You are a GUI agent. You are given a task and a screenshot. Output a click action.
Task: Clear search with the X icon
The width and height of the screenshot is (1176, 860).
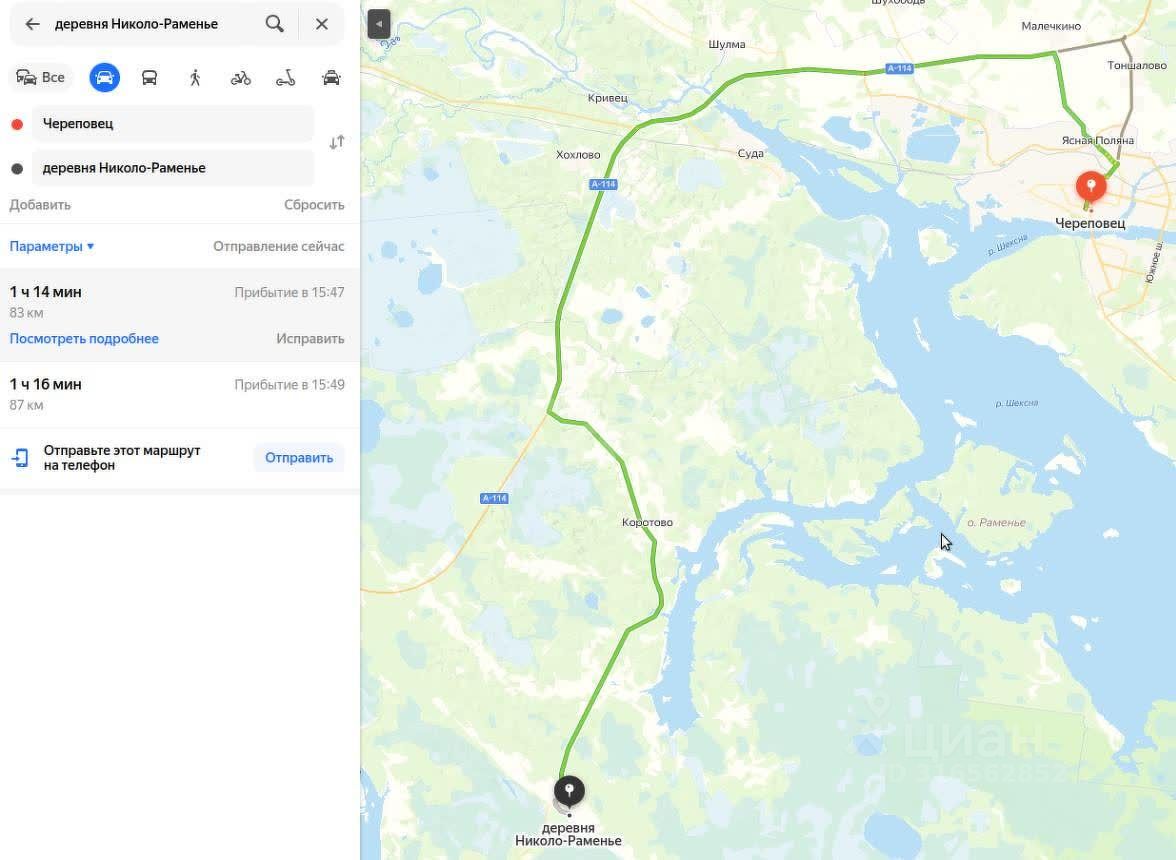(x=322, y=24)
